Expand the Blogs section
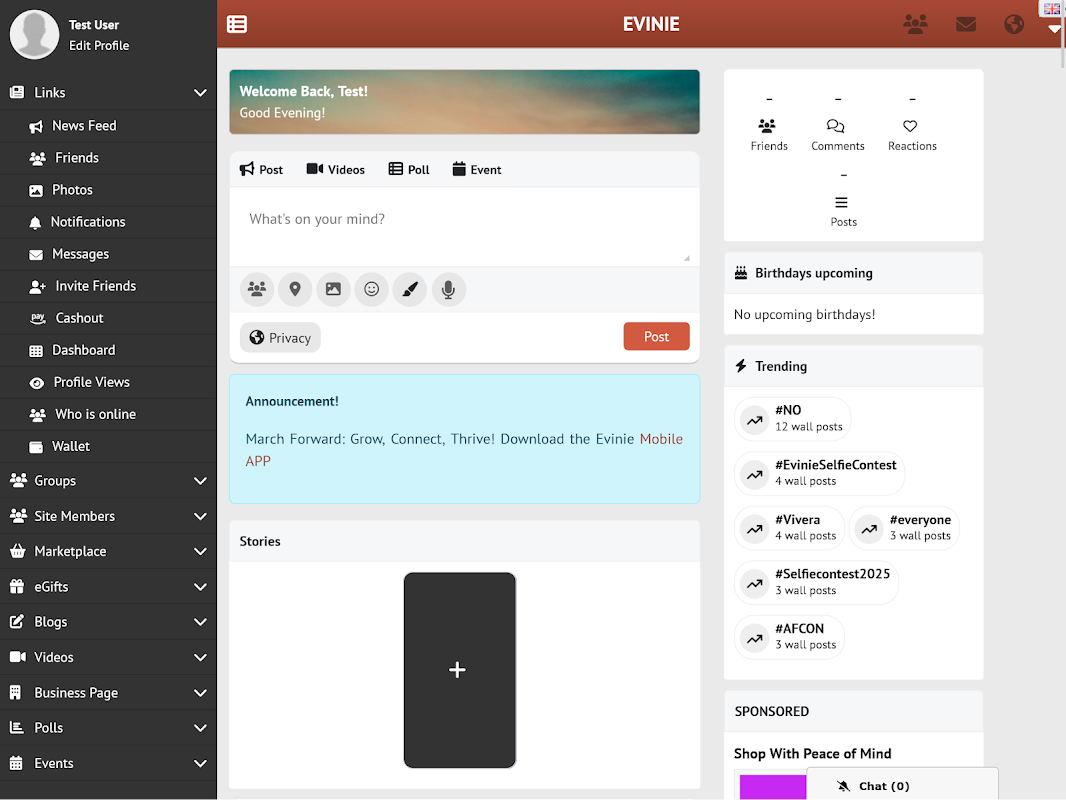 coord(109,622)
